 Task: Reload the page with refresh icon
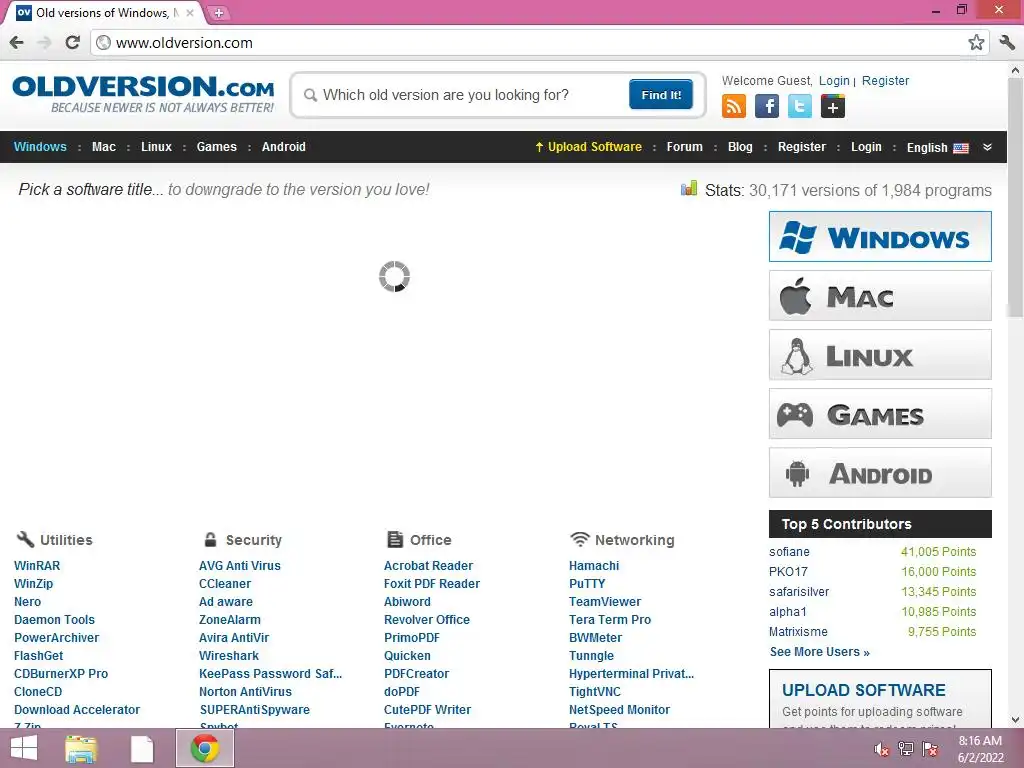pos(72,43)
